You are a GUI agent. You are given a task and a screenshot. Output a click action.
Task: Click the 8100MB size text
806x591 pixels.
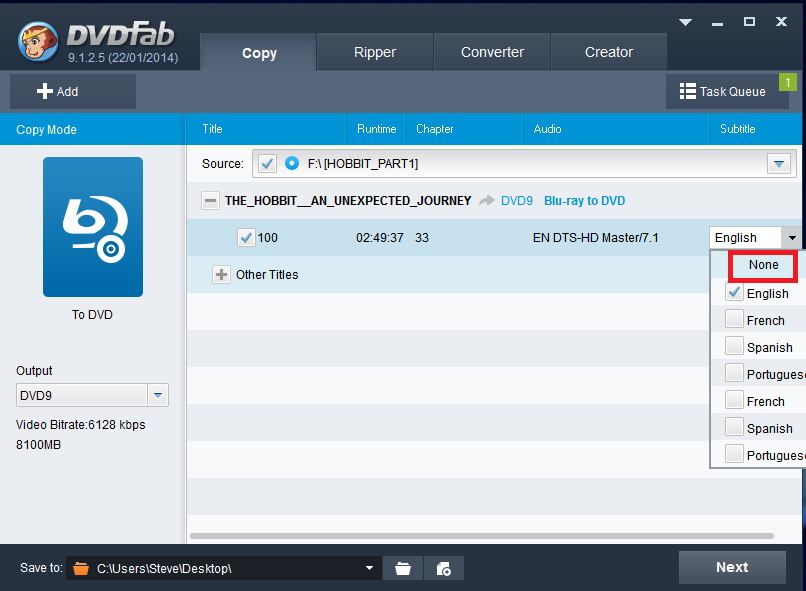(39, 445)
